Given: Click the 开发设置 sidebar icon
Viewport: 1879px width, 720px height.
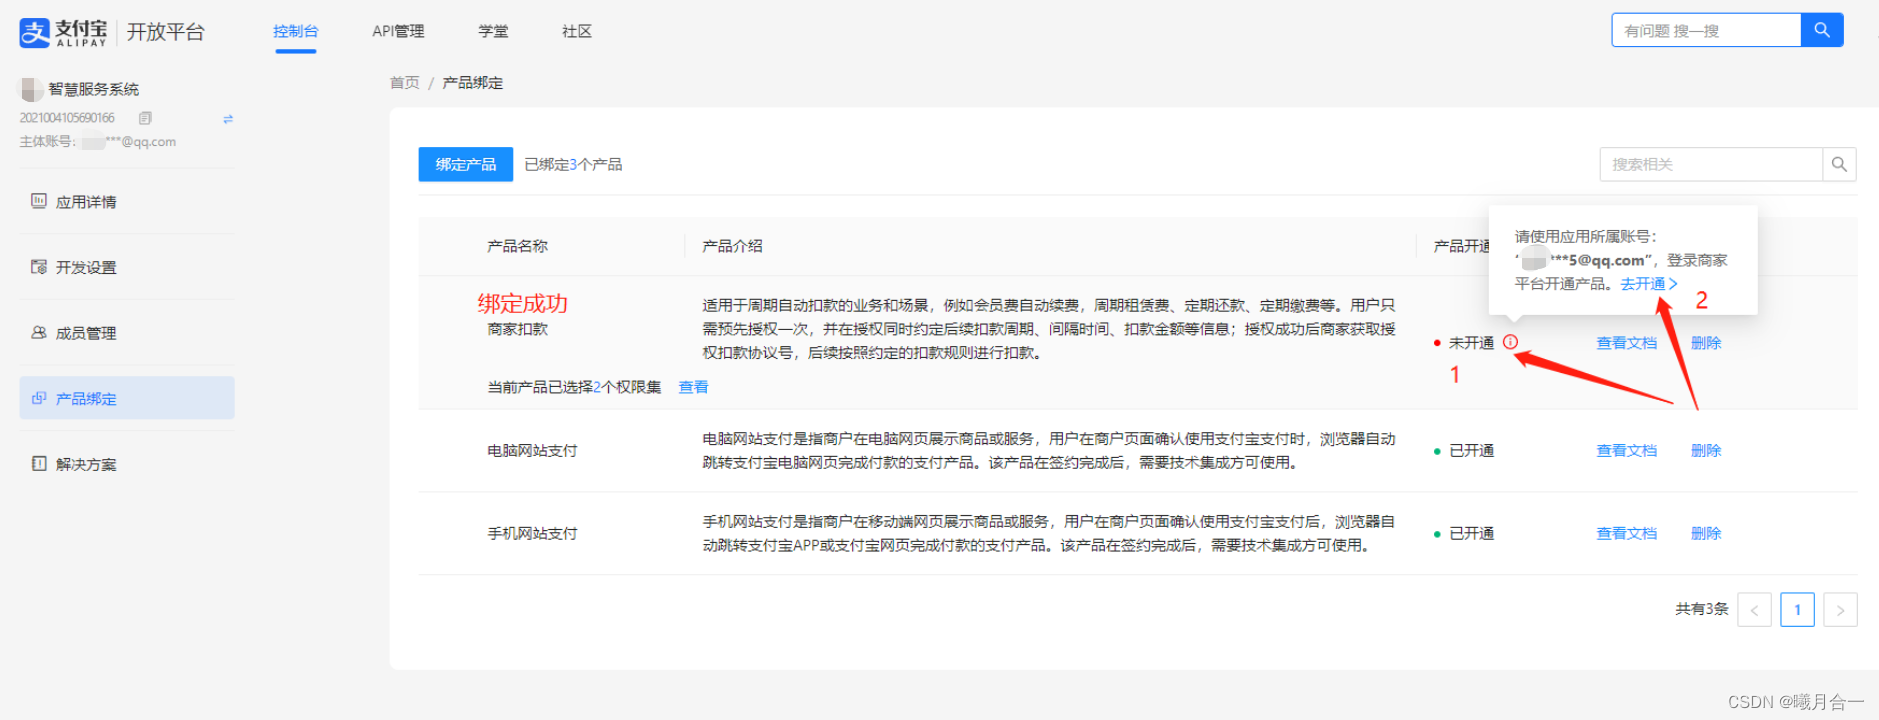Looking at the screenshot, I should point(39,267).
